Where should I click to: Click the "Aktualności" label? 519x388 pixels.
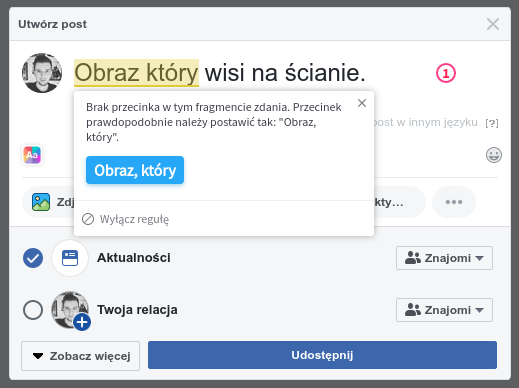[134, 258]
